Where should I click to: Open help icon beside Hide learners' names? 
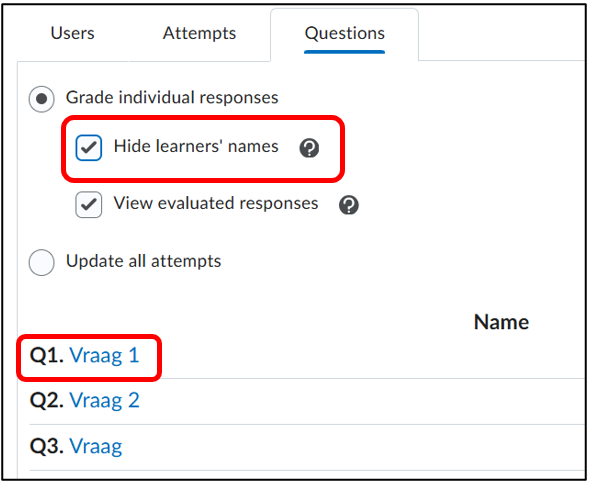(x=309, y=148)
